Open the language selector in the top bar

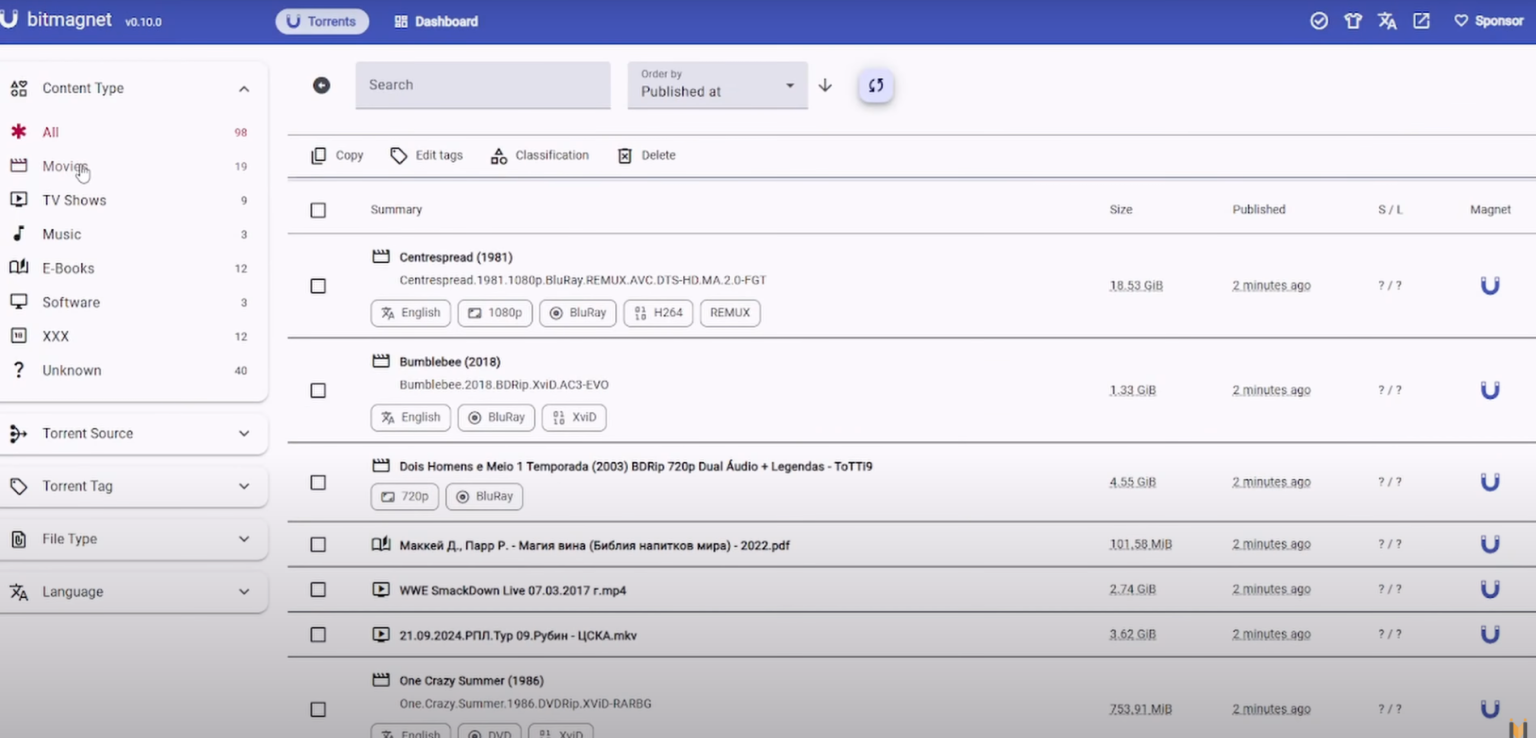1387,20
